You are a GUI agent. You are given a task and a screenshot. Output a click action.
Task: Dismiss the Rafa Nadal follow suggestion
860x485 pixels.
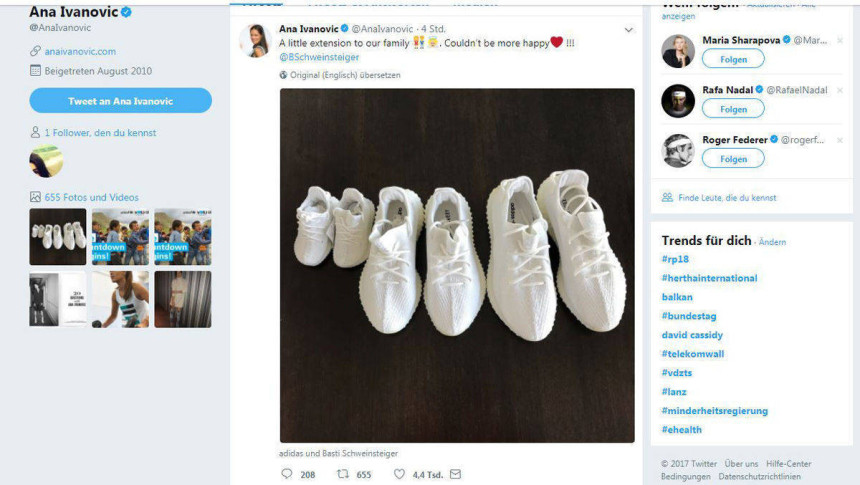[840, 90]
